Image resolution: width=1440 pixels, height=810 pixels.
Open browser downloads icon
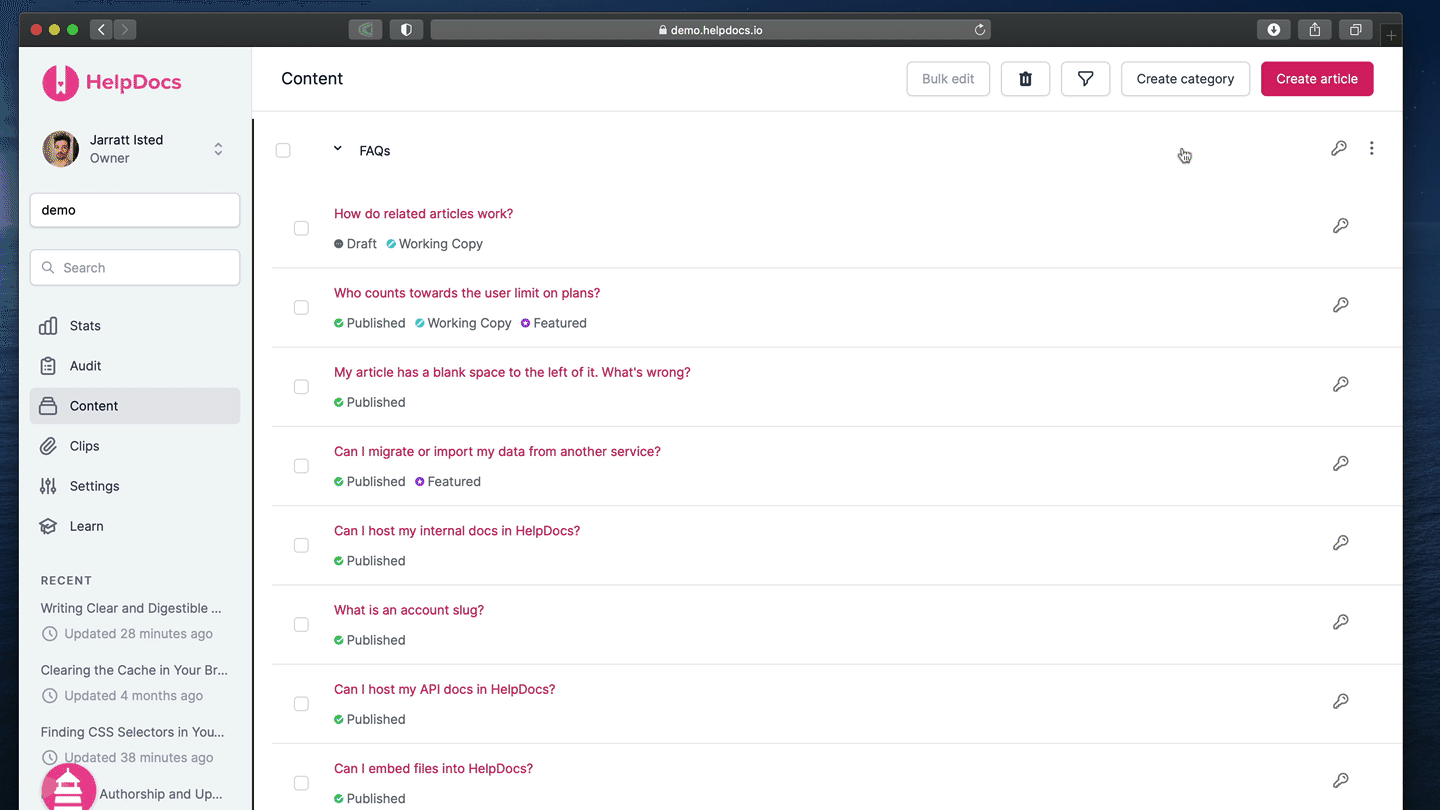(1273, 30)
